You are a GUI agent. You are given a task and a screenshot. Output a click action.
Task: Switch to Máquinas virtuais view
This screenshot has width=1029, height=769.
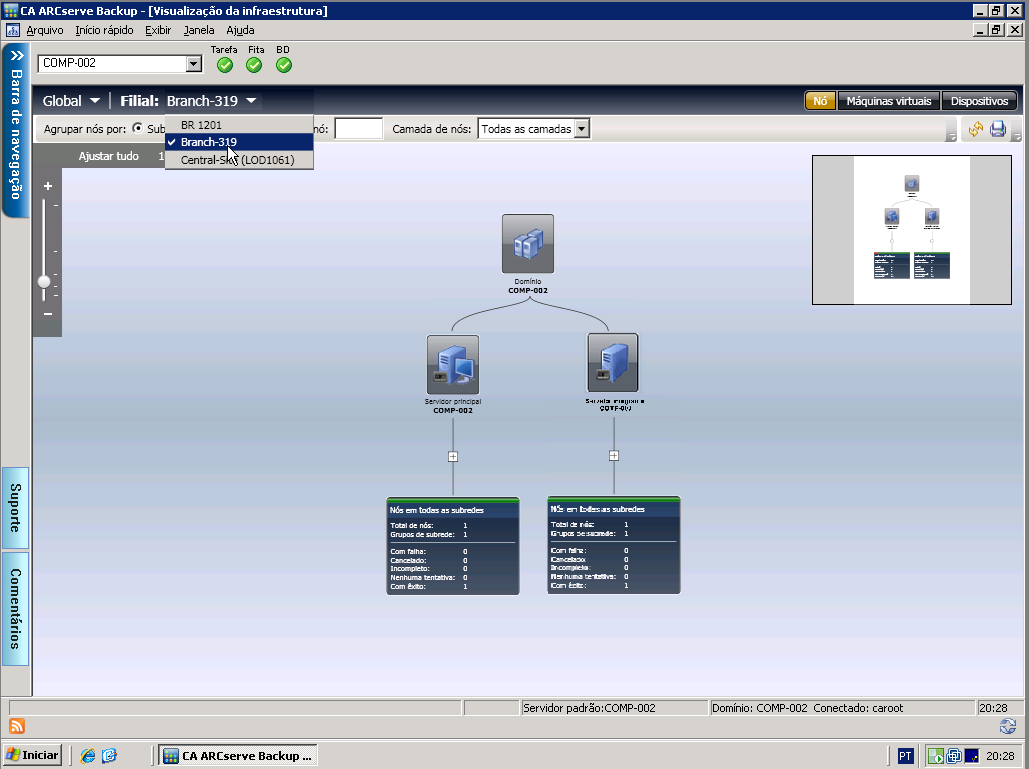click(x=888, y=101)
